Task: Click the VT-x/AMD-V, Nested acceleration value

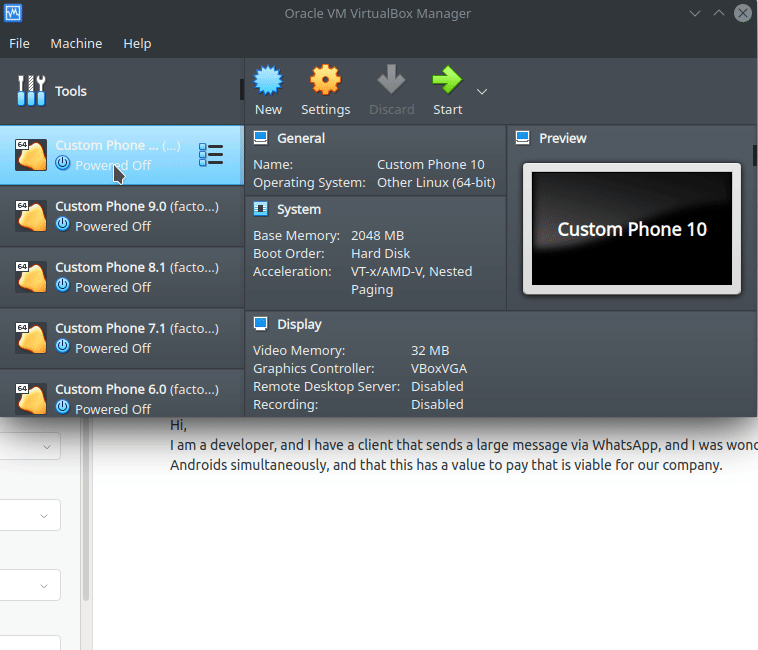Action: [x=411, y=272]
